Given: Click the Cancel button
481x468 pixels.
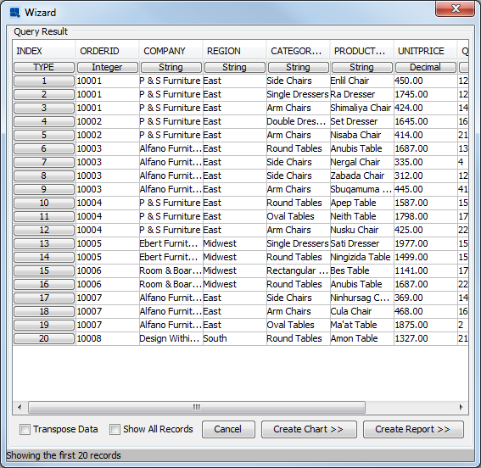Looking at the screenshot, I should coord(228,429).
